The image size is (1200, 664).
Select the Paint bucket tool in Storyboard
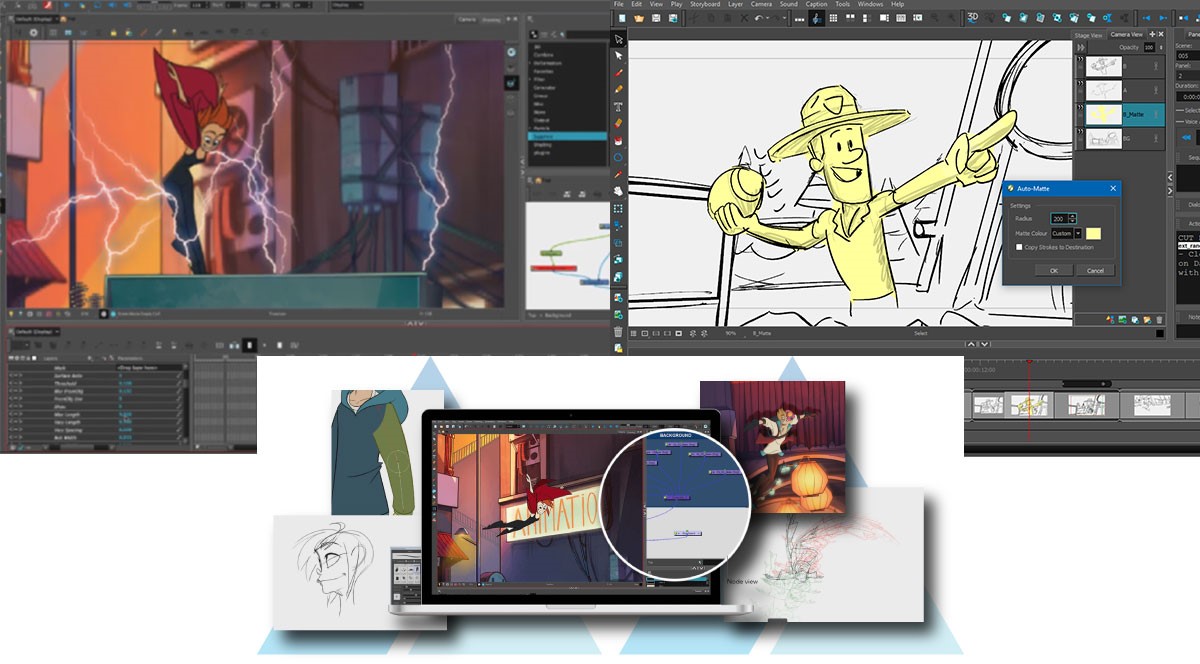[619, 140]
